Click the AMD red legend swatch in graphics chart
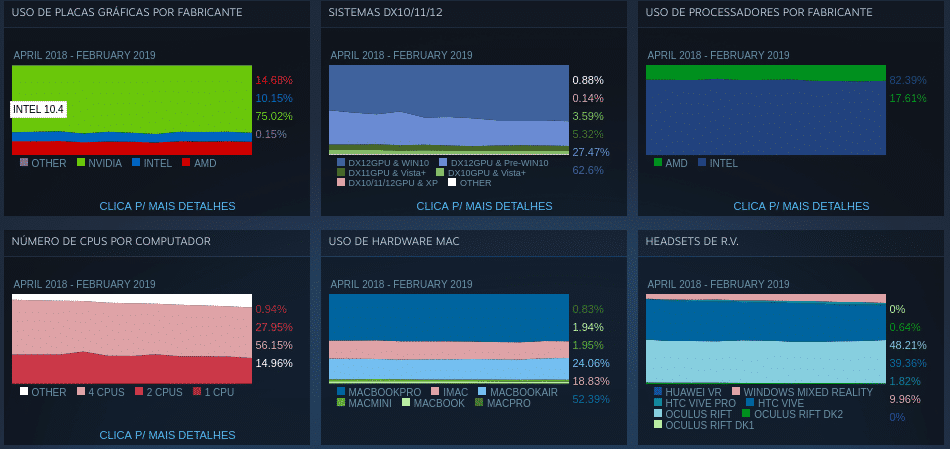This screenshot has width=950, height=449. (186, 163)
